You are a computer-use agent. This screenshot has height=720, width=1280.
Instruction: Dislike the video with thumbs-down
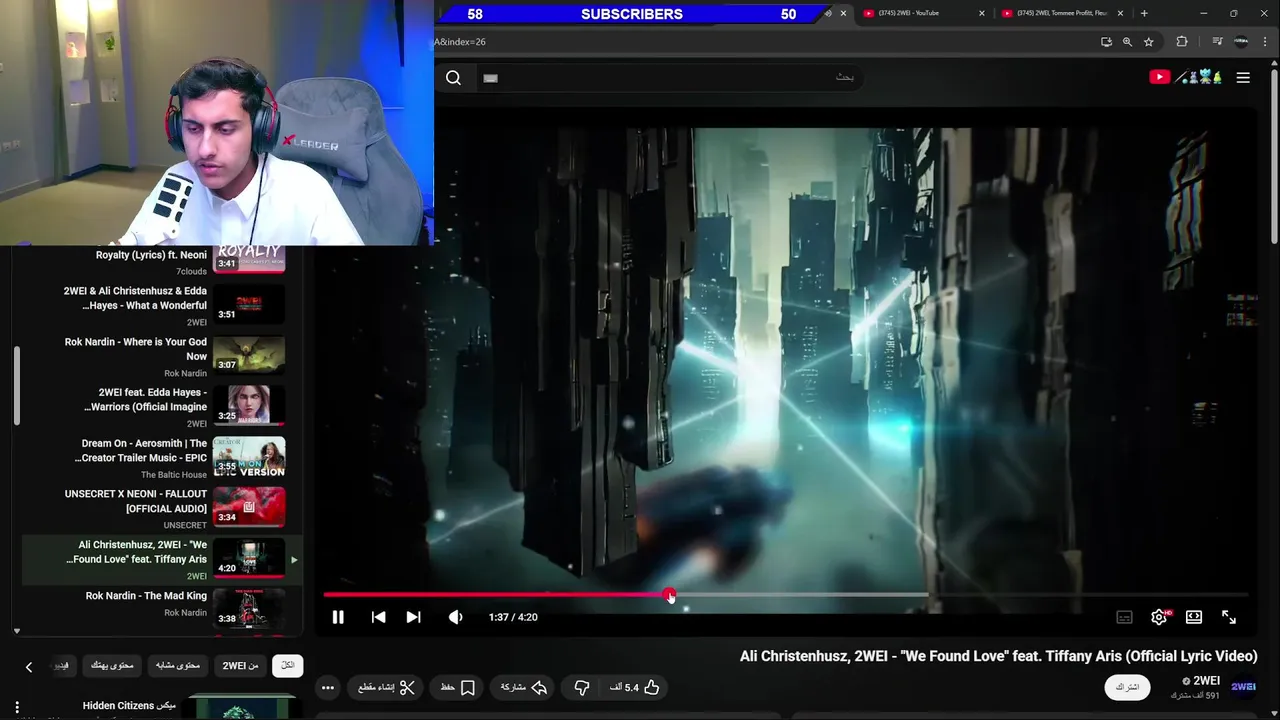(582, 687)
